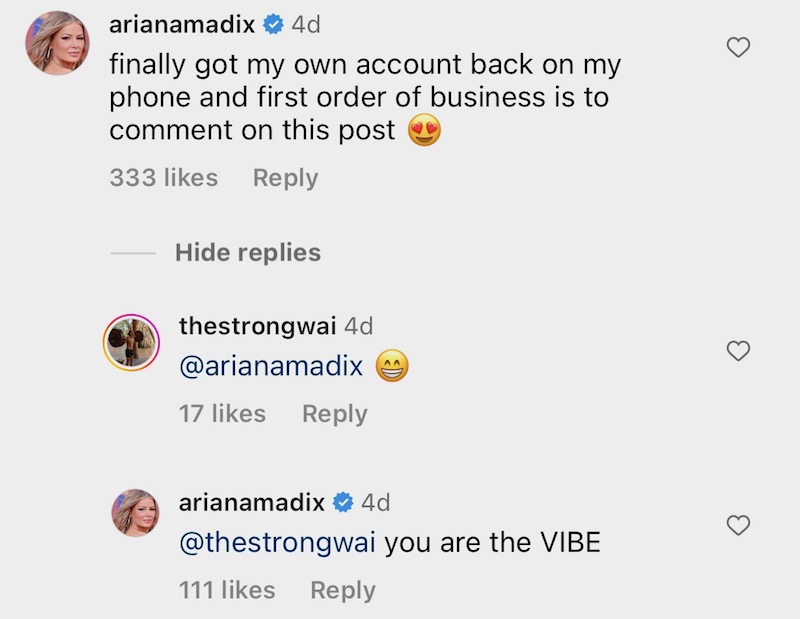
Task: Like the top arianamadix comment with heart
Action: point(737,47)
